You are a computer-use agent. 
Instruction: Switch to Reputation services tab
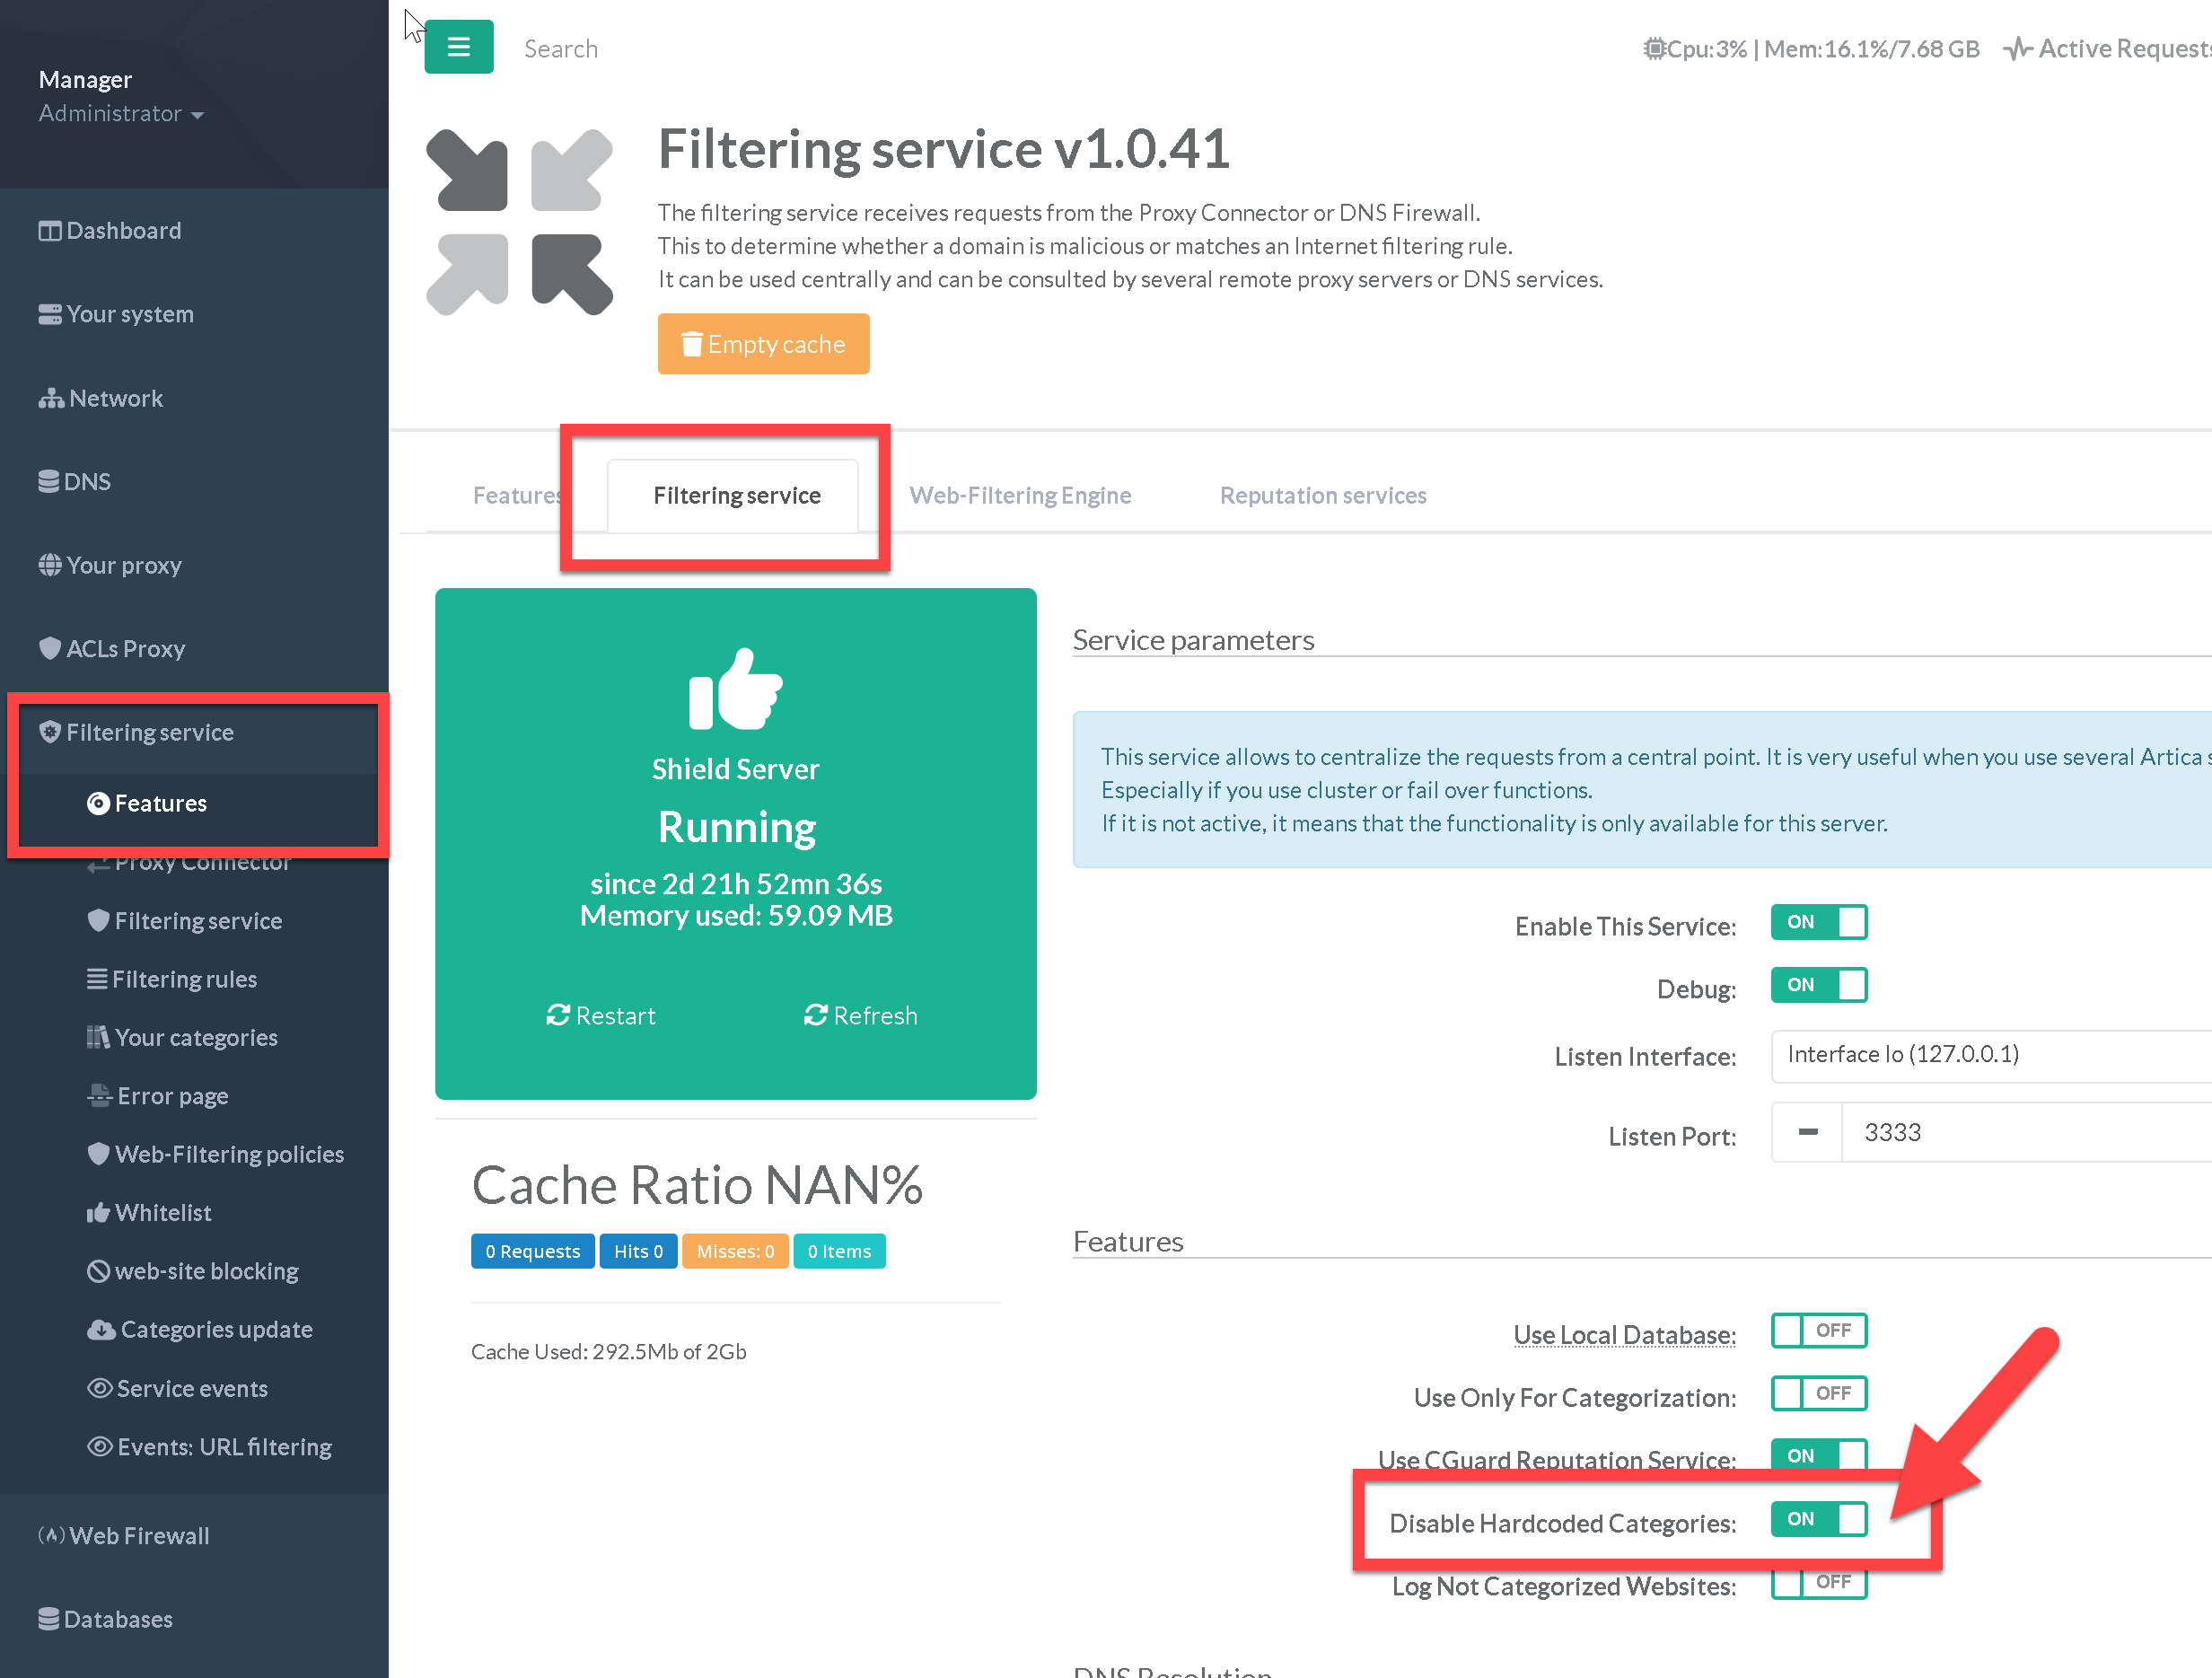click(1322, 495)
